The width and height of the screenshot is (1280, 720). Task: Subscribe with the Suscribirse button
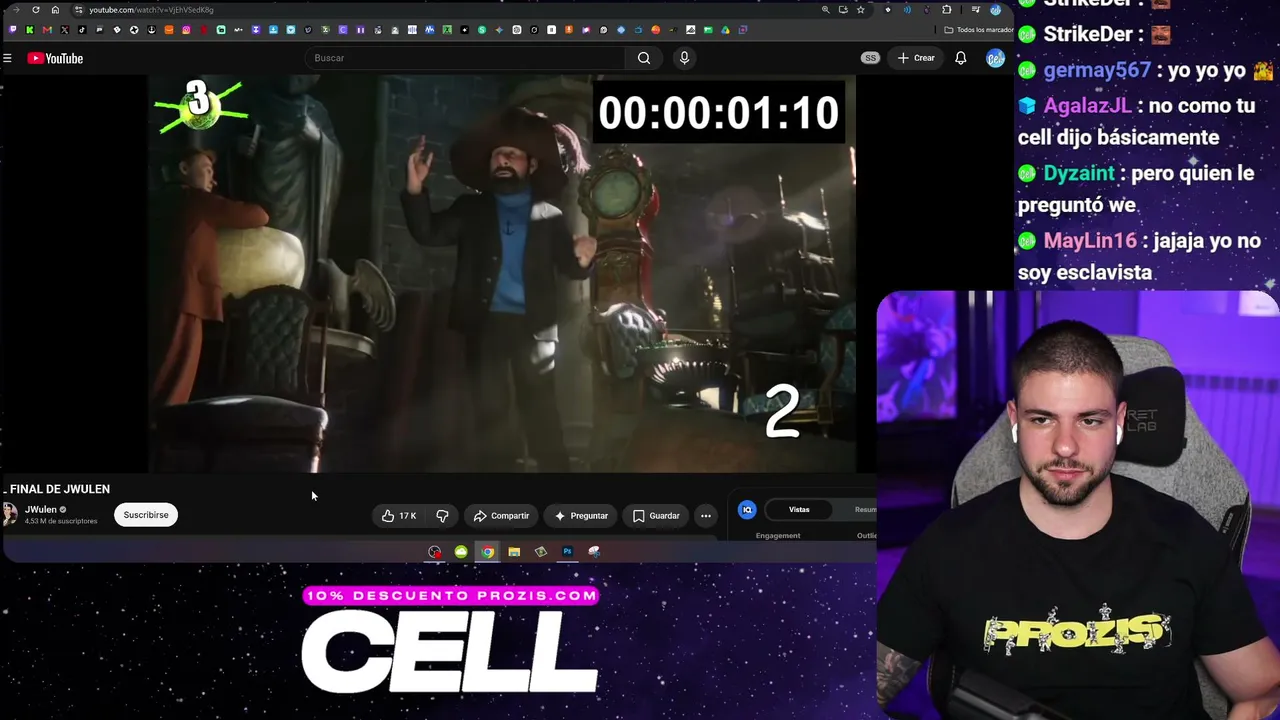[146, 515]
